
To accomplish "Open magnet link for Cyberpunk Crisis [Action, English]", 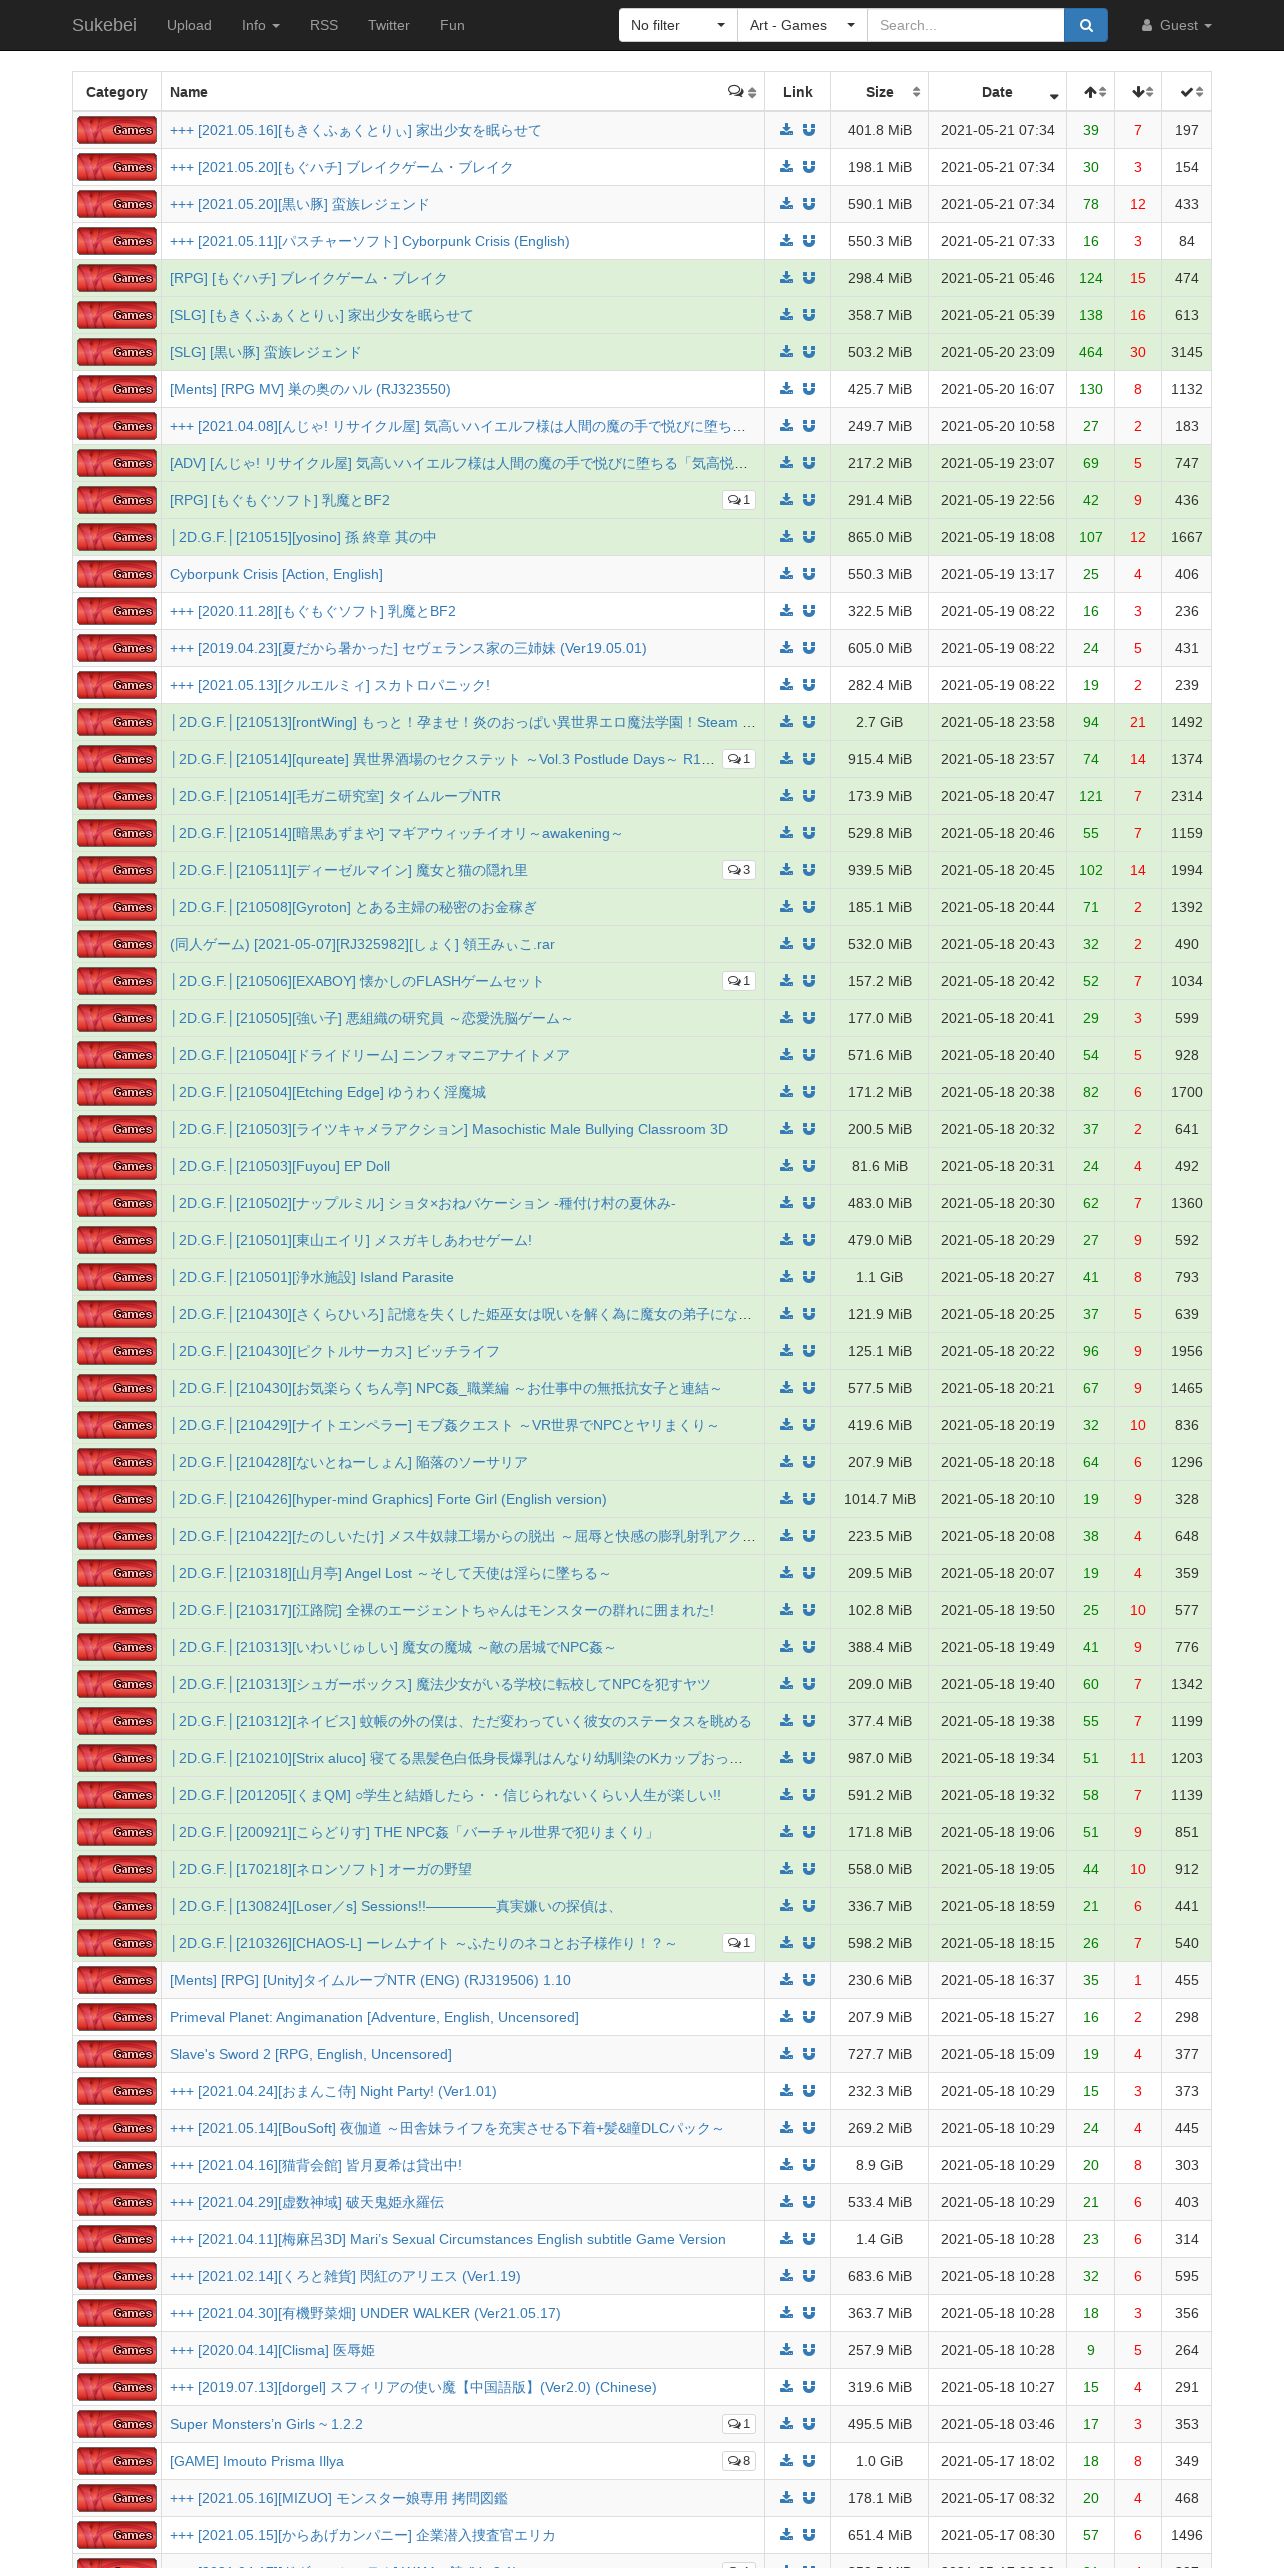I will coord(809,574).
